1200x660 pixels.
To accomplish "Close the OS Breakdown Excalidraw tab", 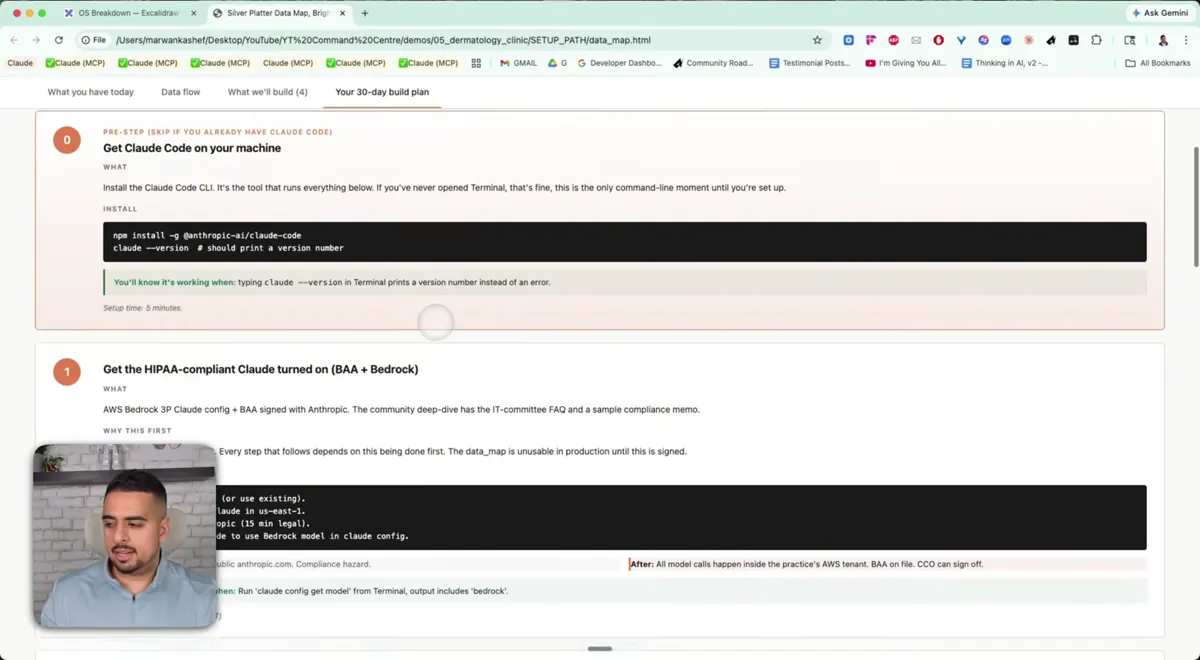I will pyautogui.click(x=193, y=13).
